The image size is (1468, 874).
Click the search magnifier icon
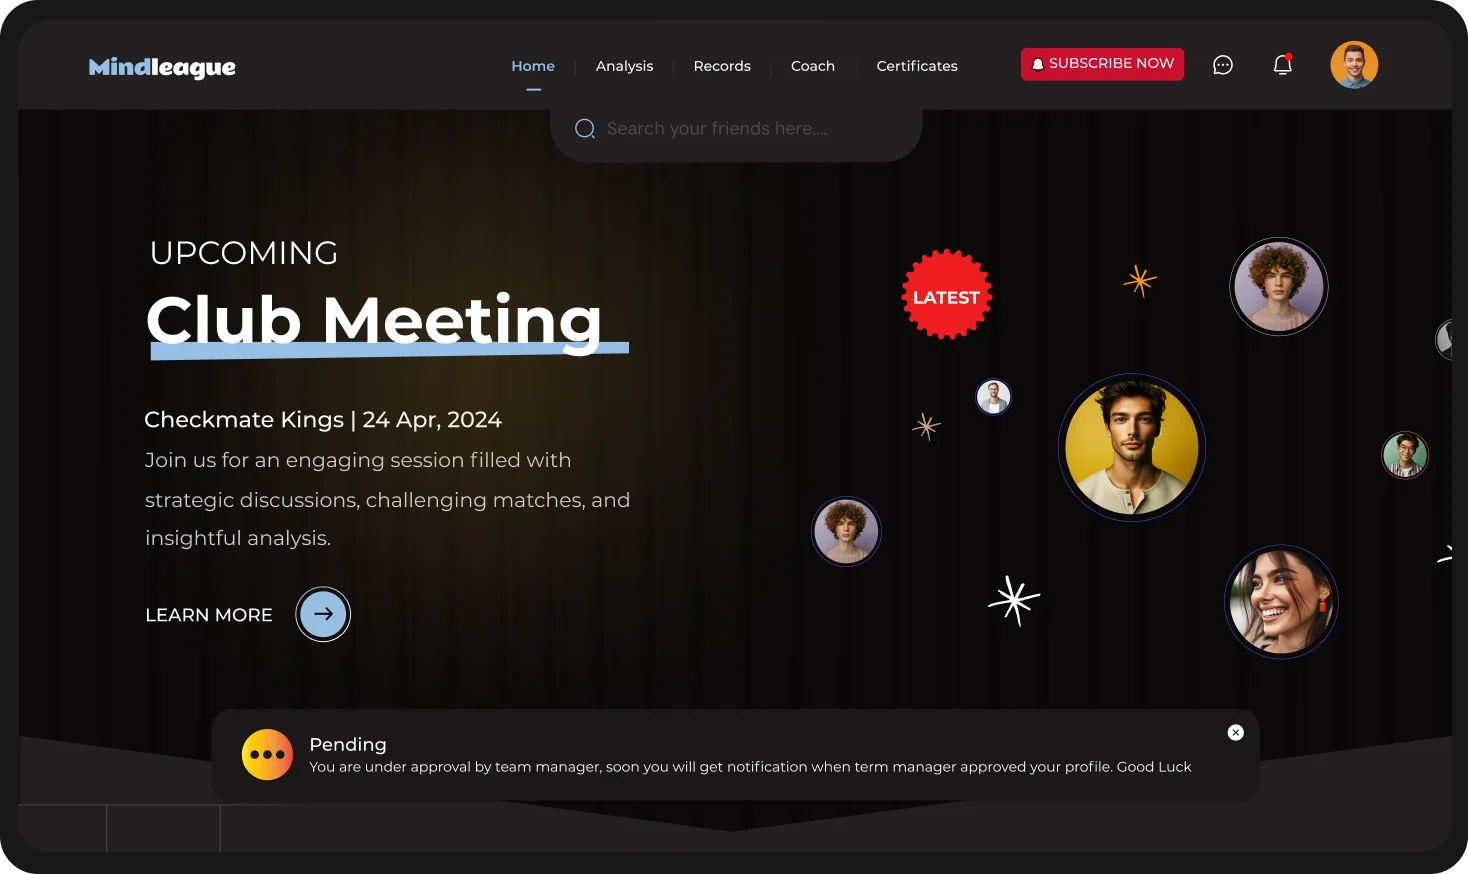585,129
